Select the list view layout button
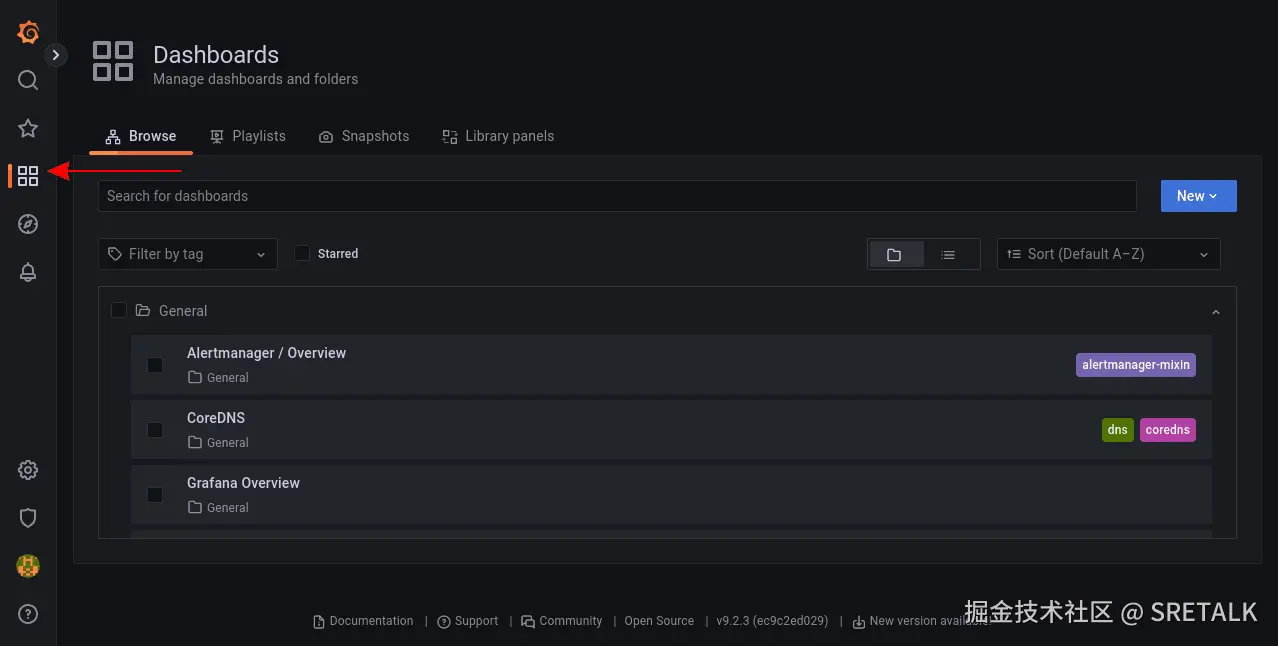This screenshot has height=646, width=1278. [x=948, y=255]
